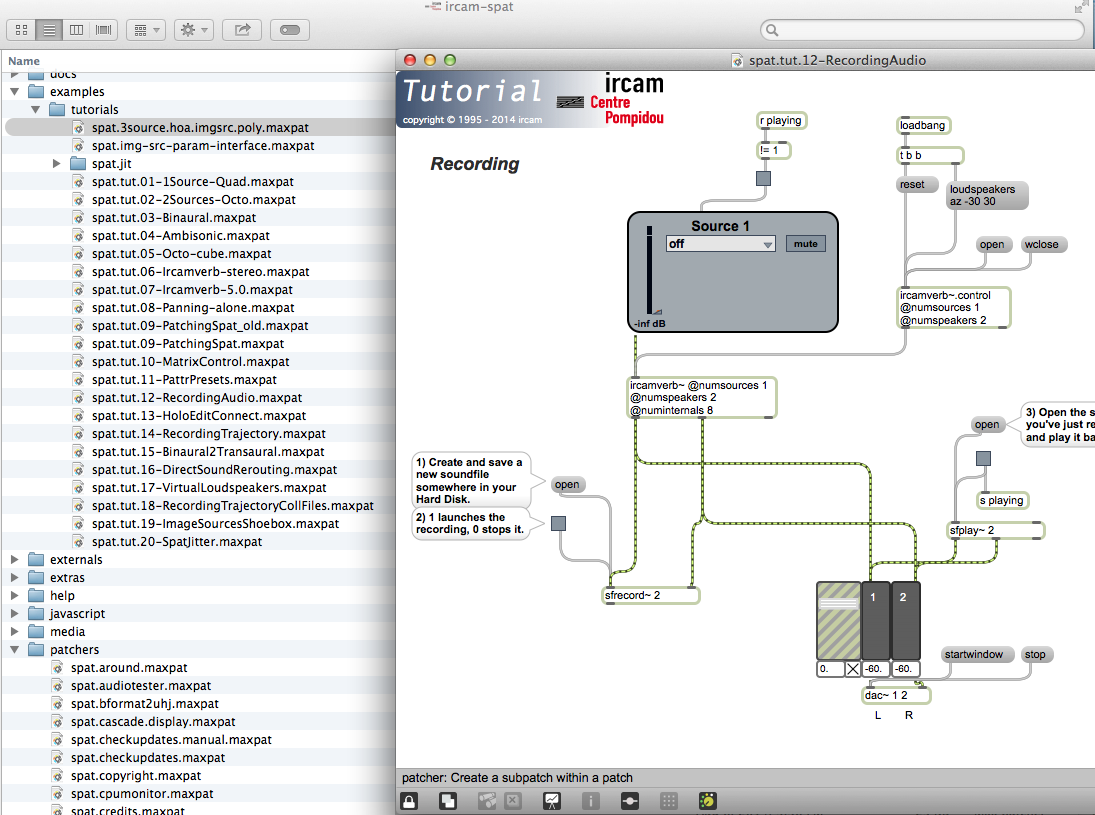
Task: Click the 'loudspeakers az -30 30' message box
Action: pyautogui.click(x=987, y=196)
